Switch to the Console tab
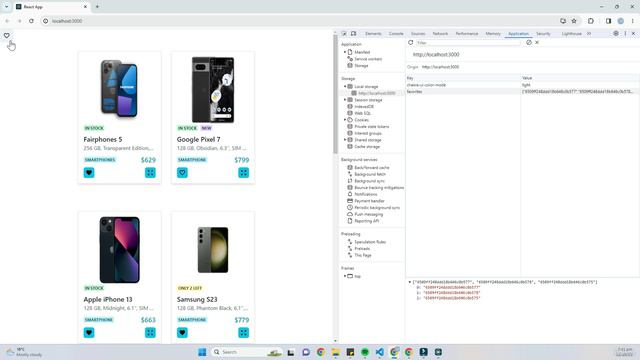The width and height of the screenshot is (640, 360). tap(396, 33)
